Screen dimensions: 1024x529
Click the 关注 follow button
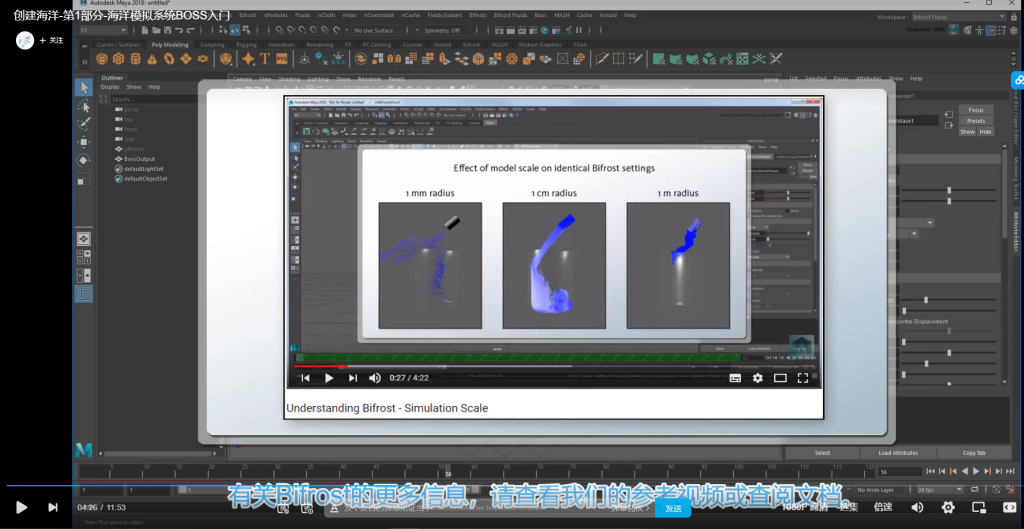coord(52,40)
